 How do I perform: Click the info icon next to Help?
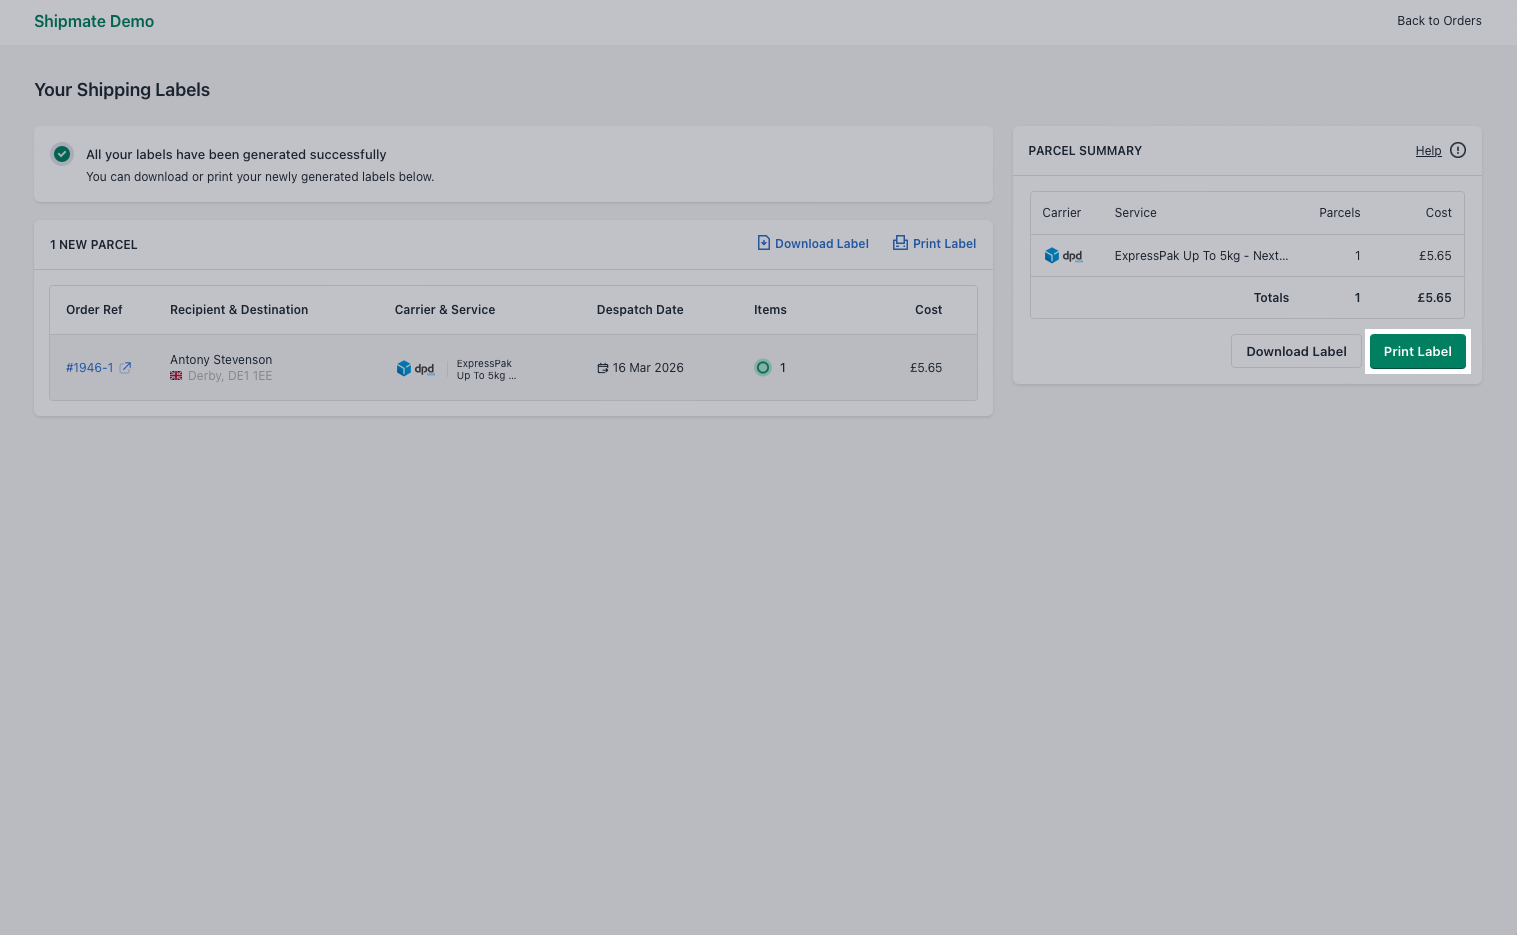(x=1458, y=151)
